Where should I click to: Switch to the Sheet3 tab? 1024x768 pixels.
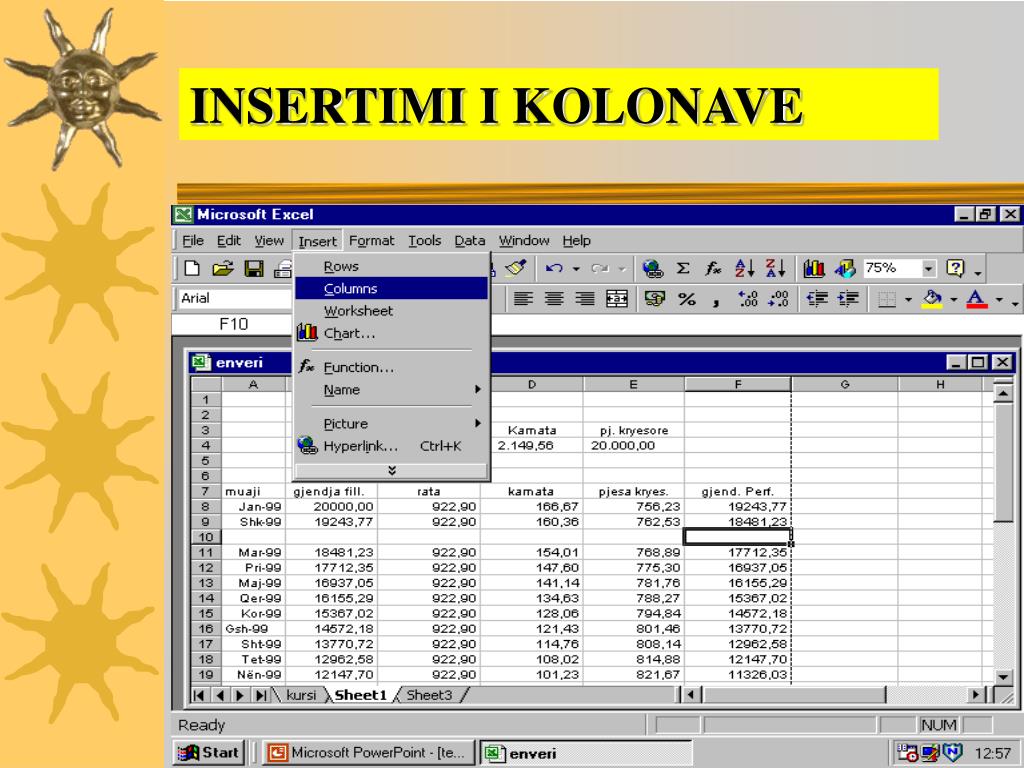[x=429, y=695]
